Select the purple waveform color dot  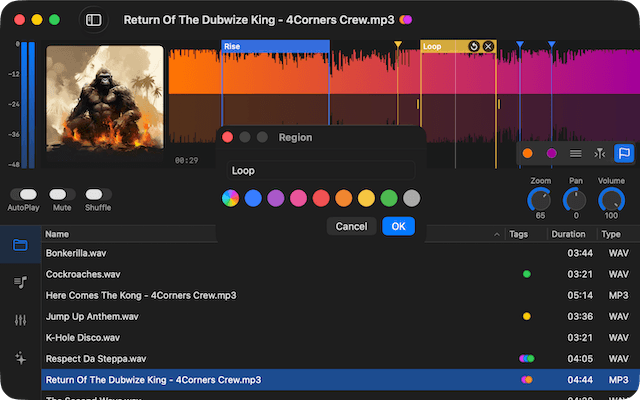[551, 153]
